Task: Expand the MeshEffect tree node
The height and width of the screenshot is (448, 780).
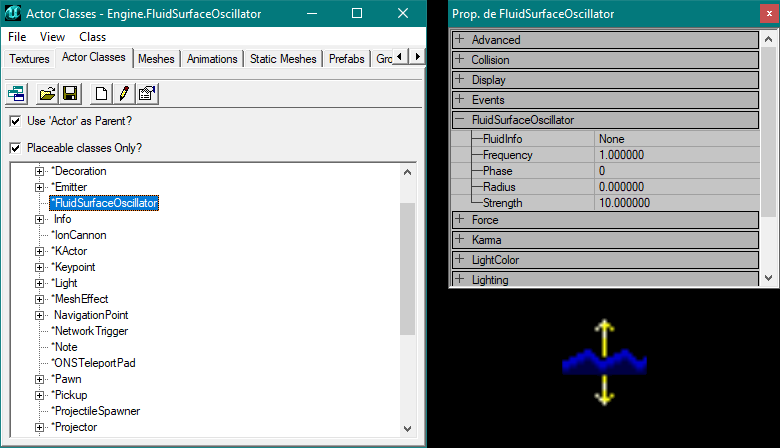Action: [39, 299]
